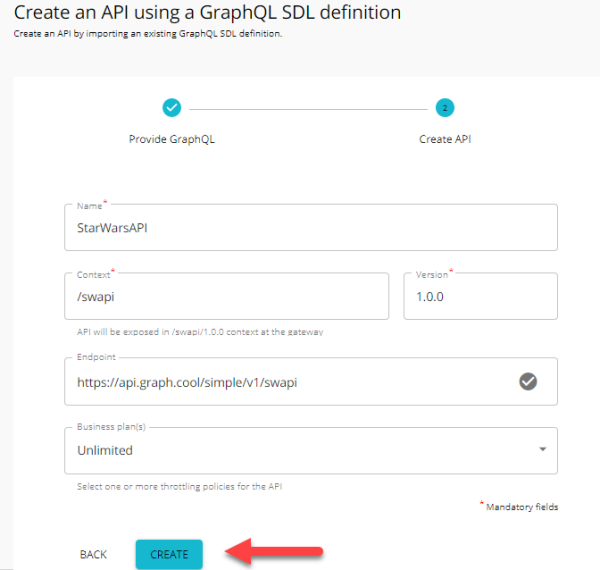The width and height of the screenshot is (600, 570).
Task: Click the red arrow pointing at Create
Action: pyautogui.click(x=274, y=550)
